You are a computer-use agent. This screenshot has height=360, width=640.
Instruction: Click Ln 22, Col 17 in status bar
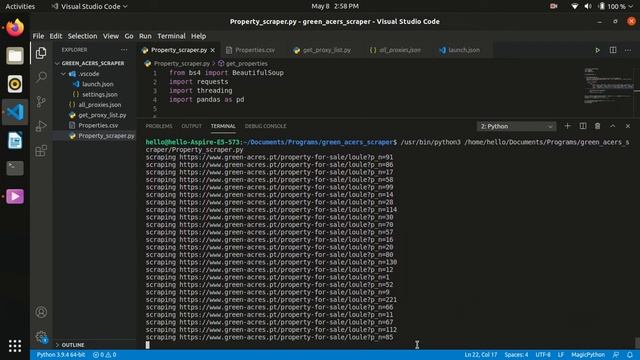pos(480,355)
